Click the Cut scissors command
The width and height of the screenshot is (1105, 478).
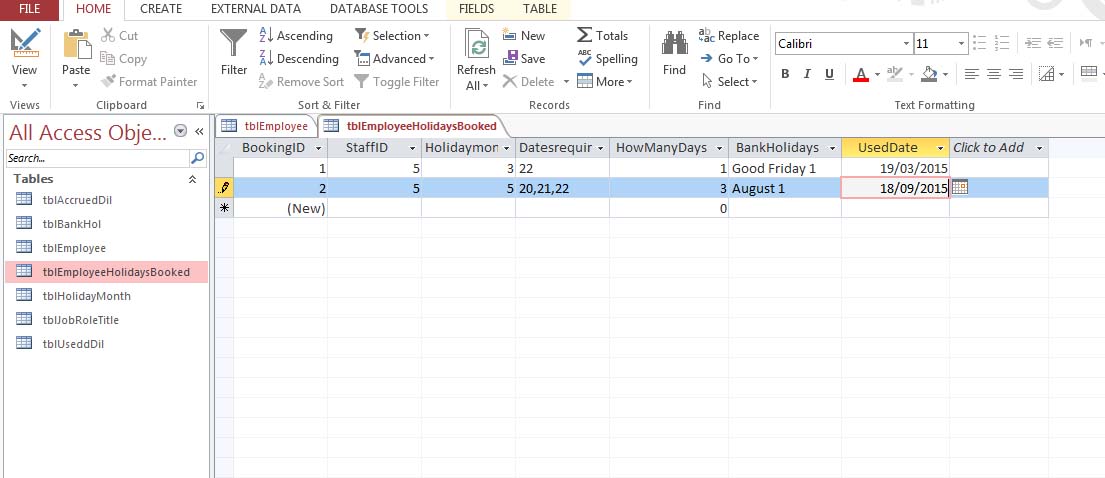click(x=120, y=35)
